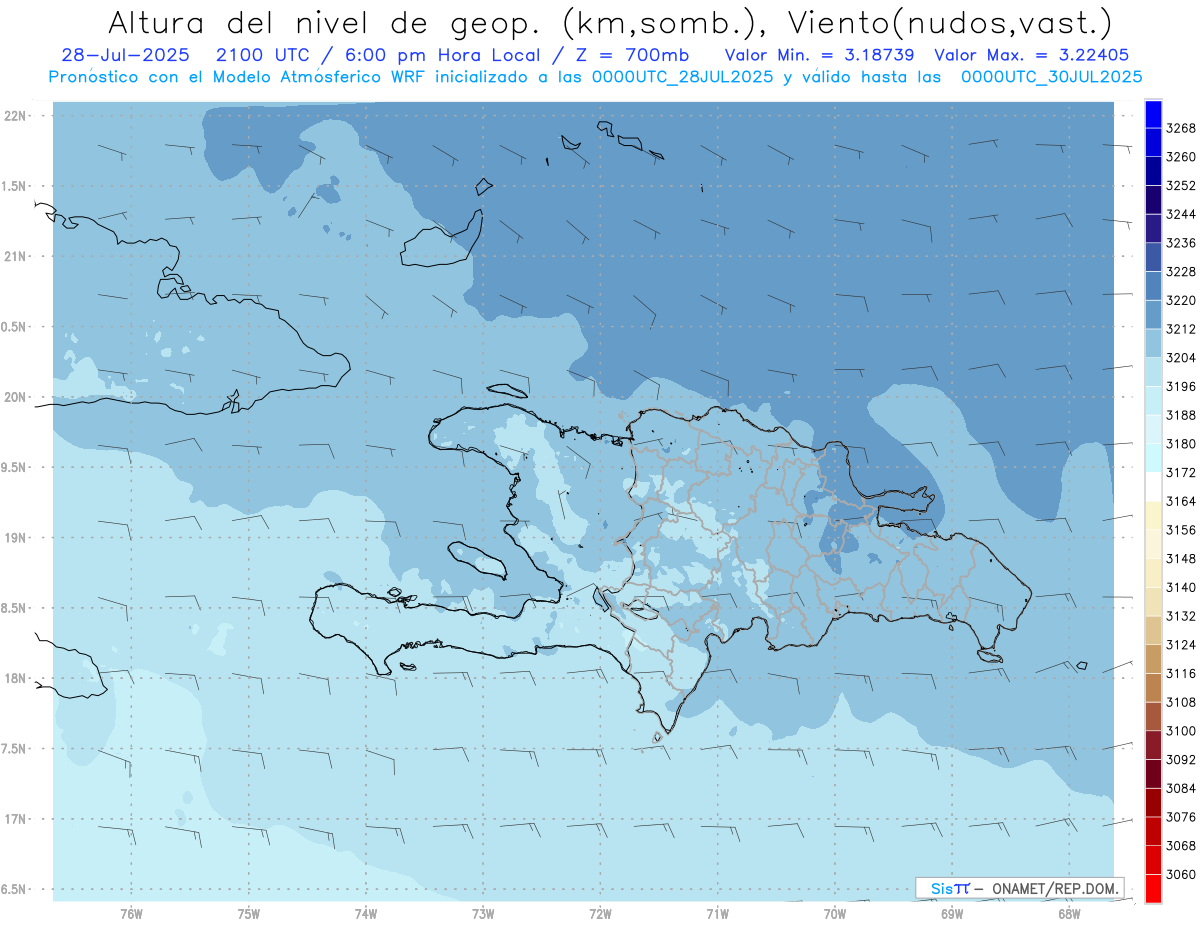
Task: Click the longitude label '73W'
Action: (483, 913)
